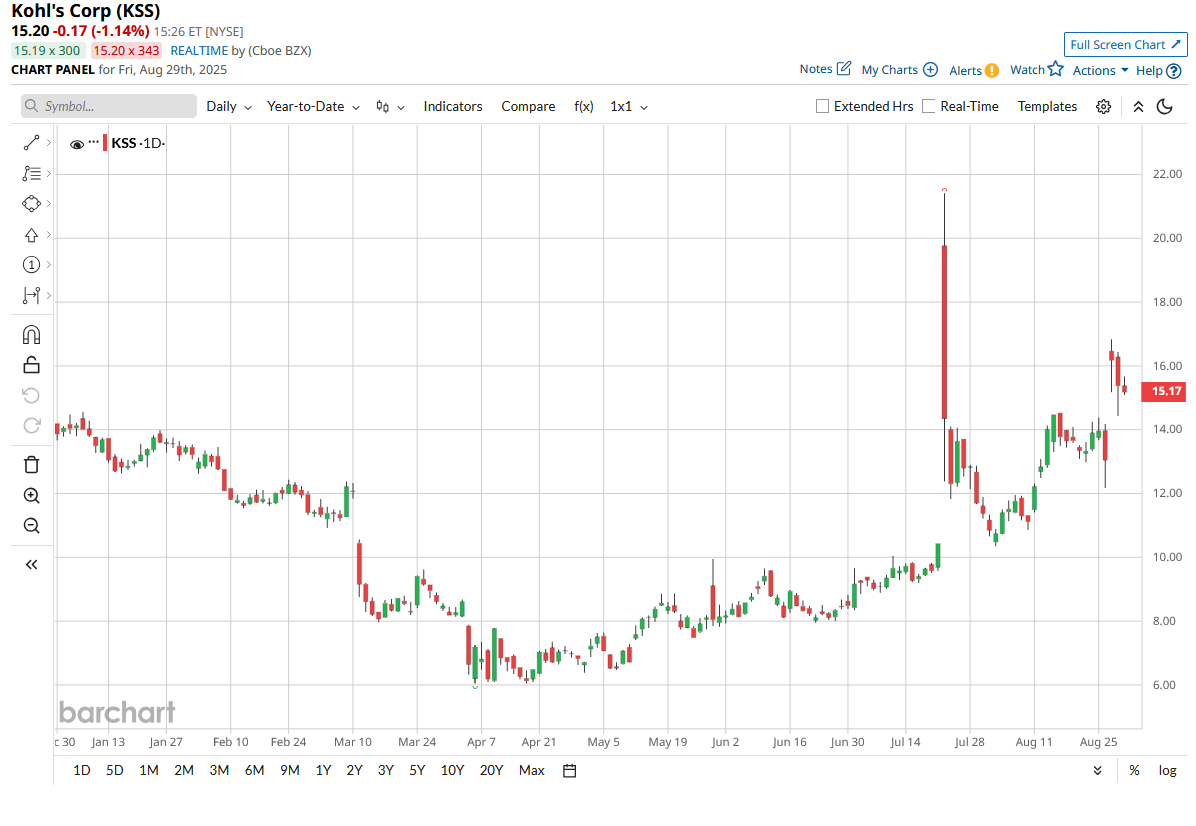
Task: Open the Daily interval dropdown
Action: [x=229, y=107]
